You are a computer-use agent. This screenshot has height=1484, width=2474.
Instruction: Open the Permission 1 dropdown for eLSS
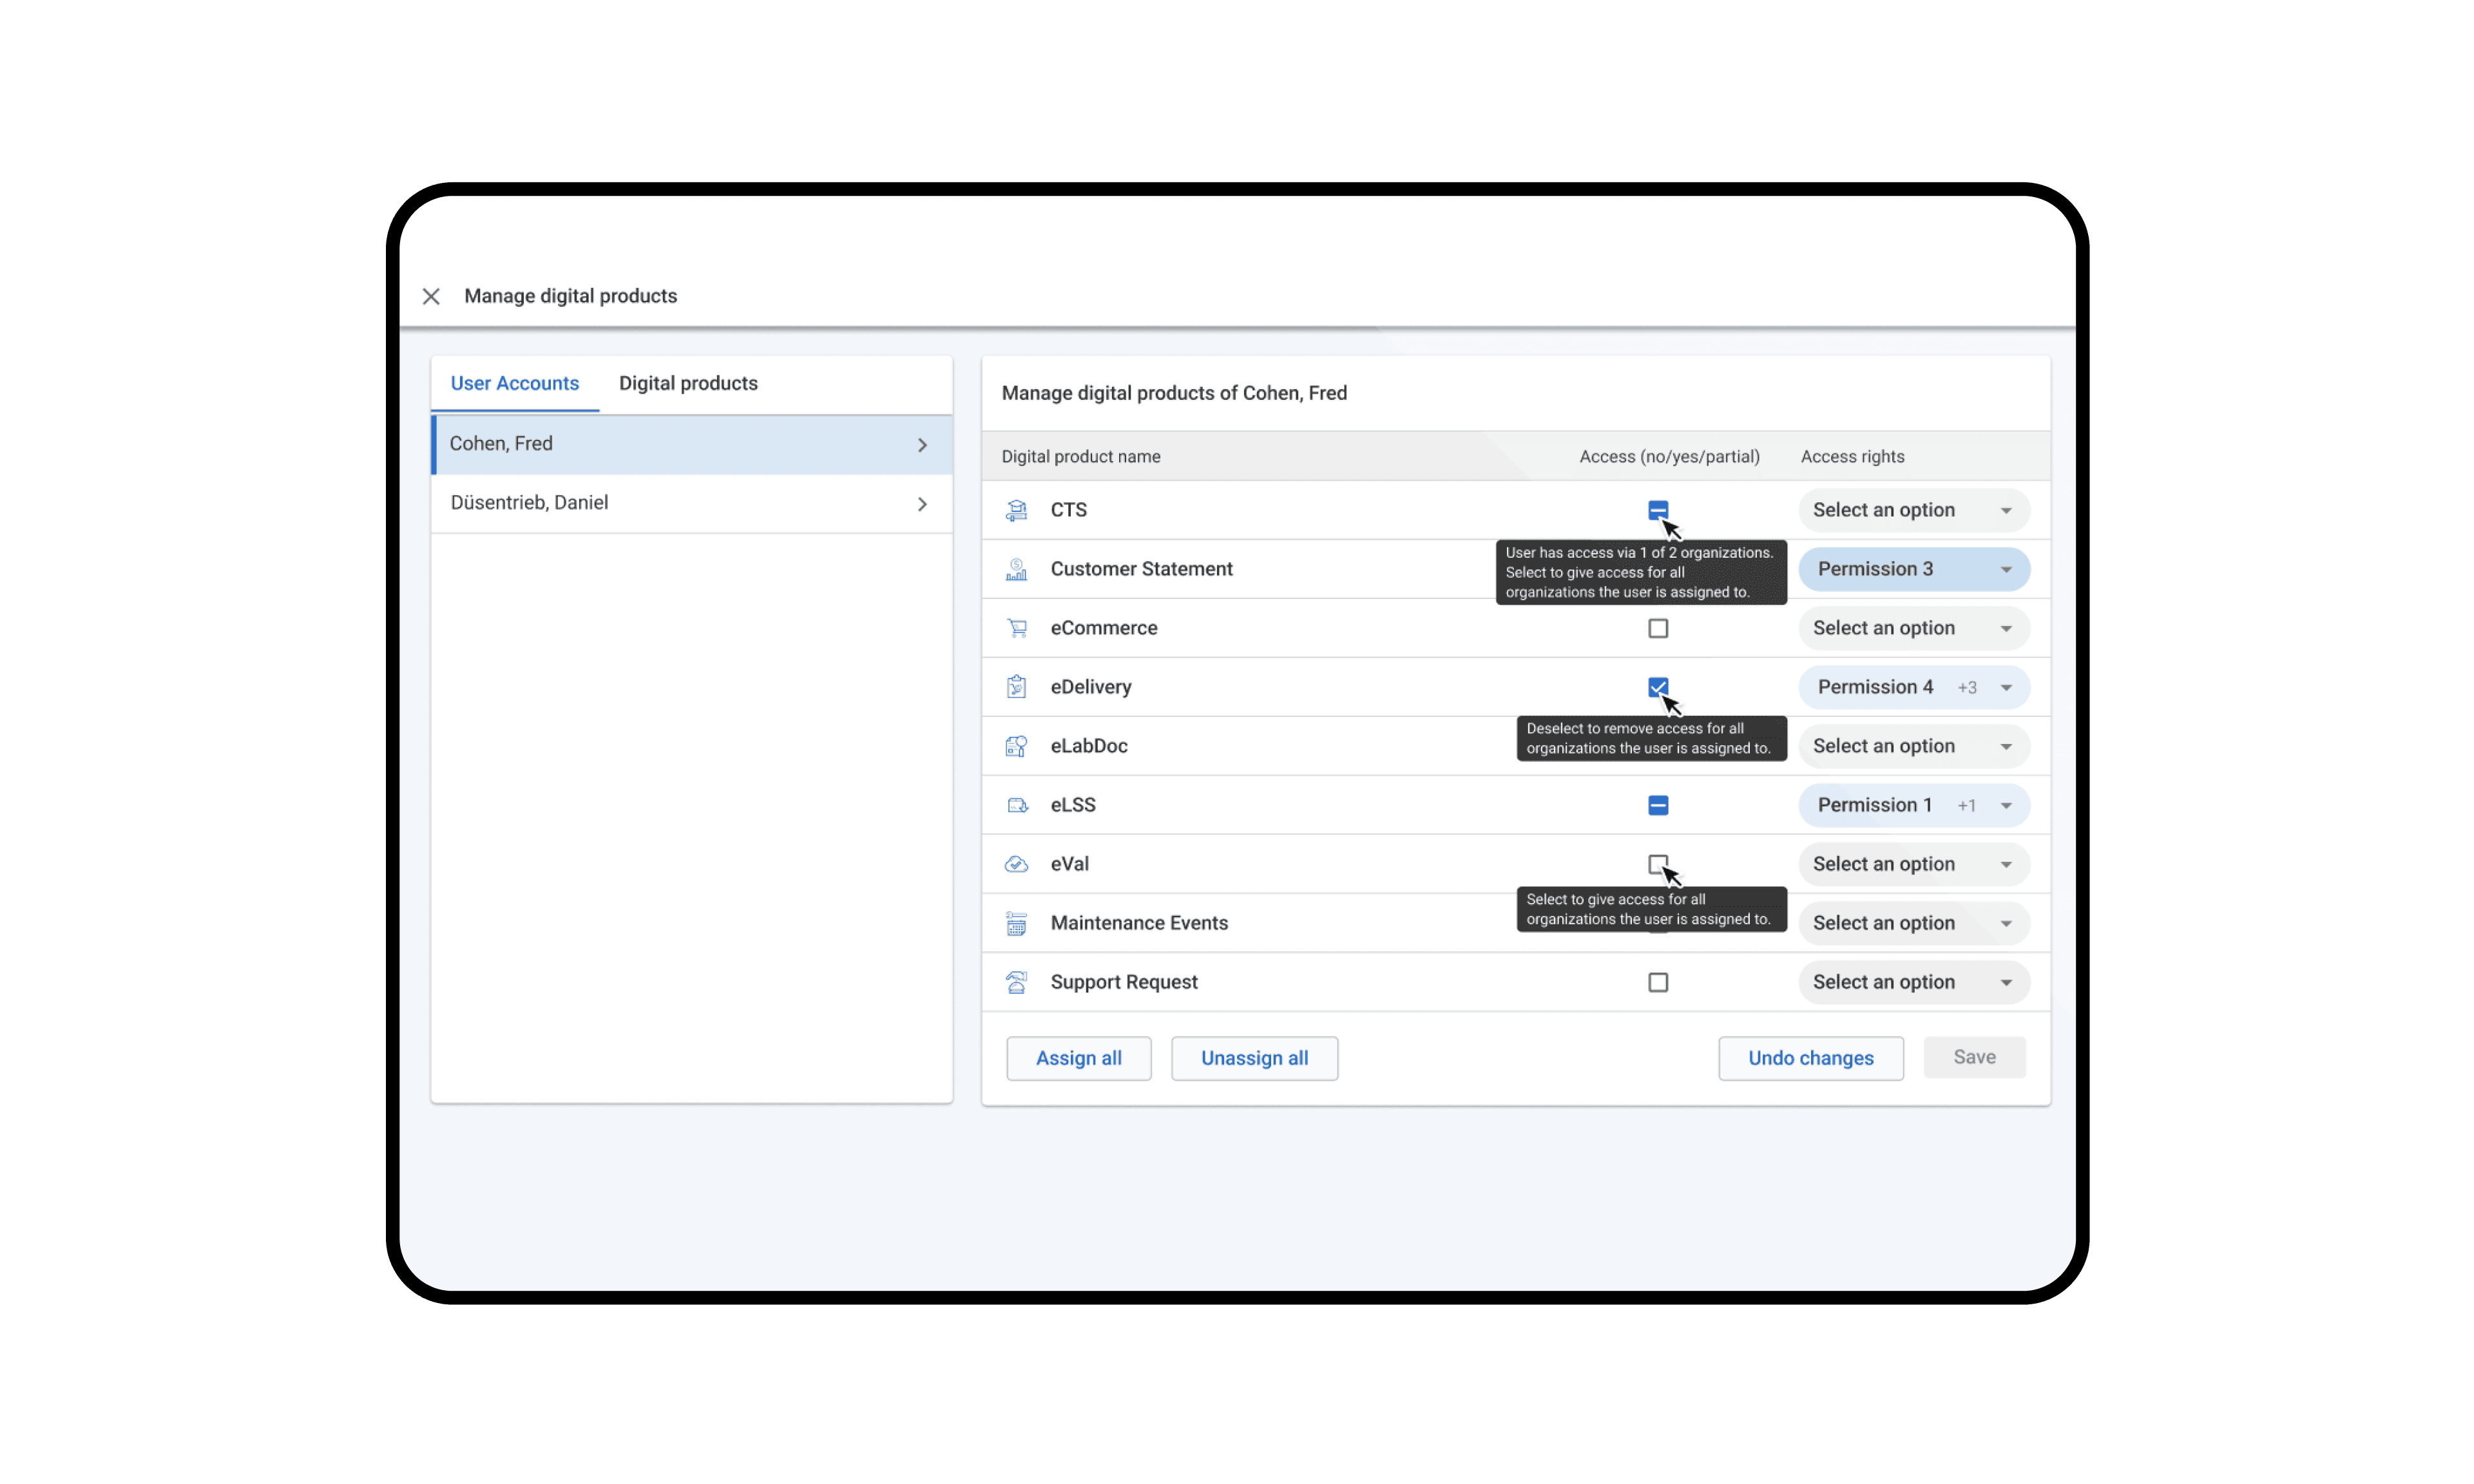[1913, 804]
